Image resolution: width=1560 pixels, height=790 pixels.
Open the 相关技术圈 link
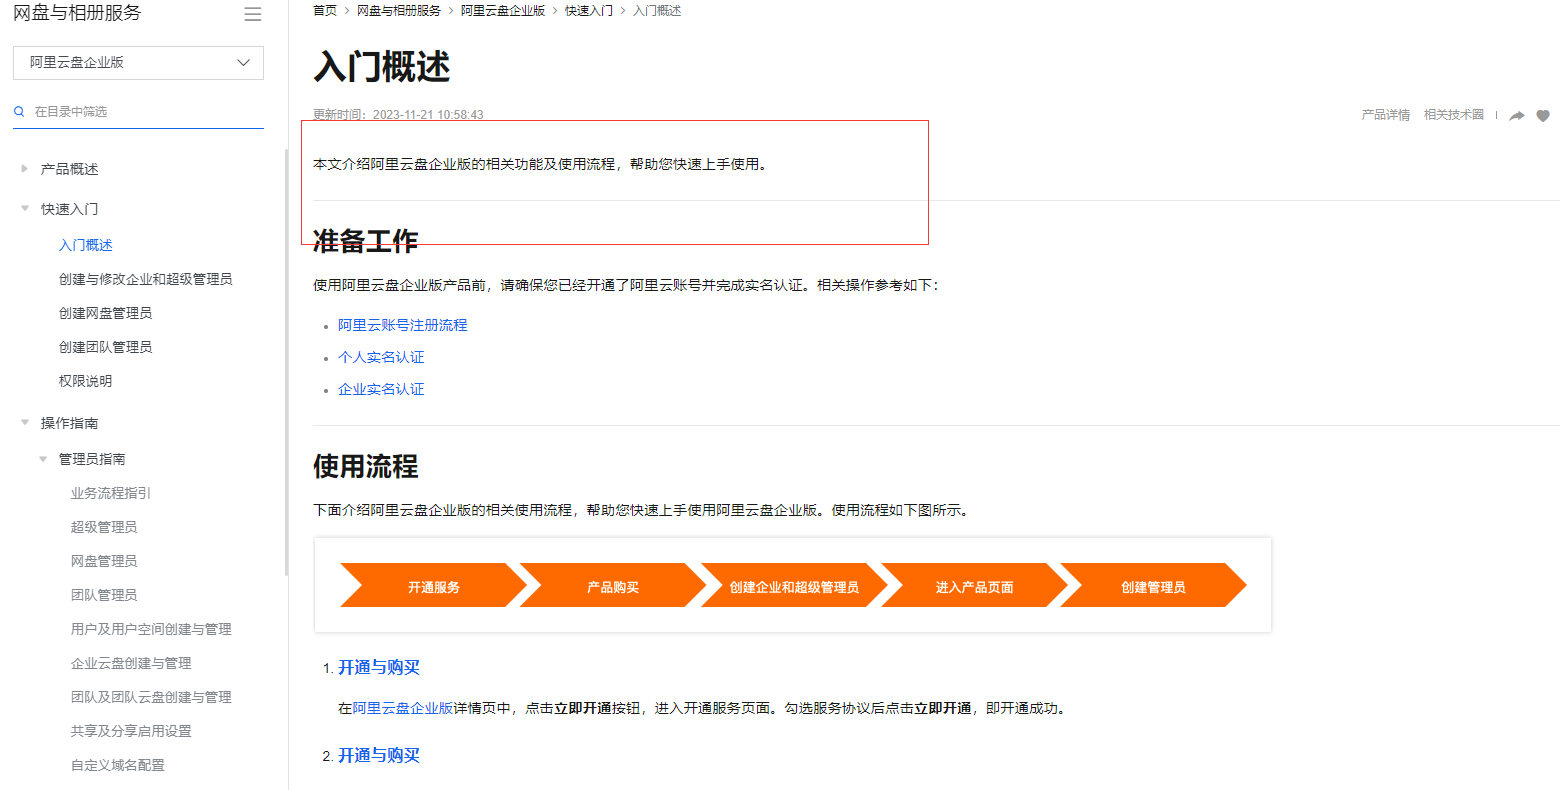coord(1454,115)
